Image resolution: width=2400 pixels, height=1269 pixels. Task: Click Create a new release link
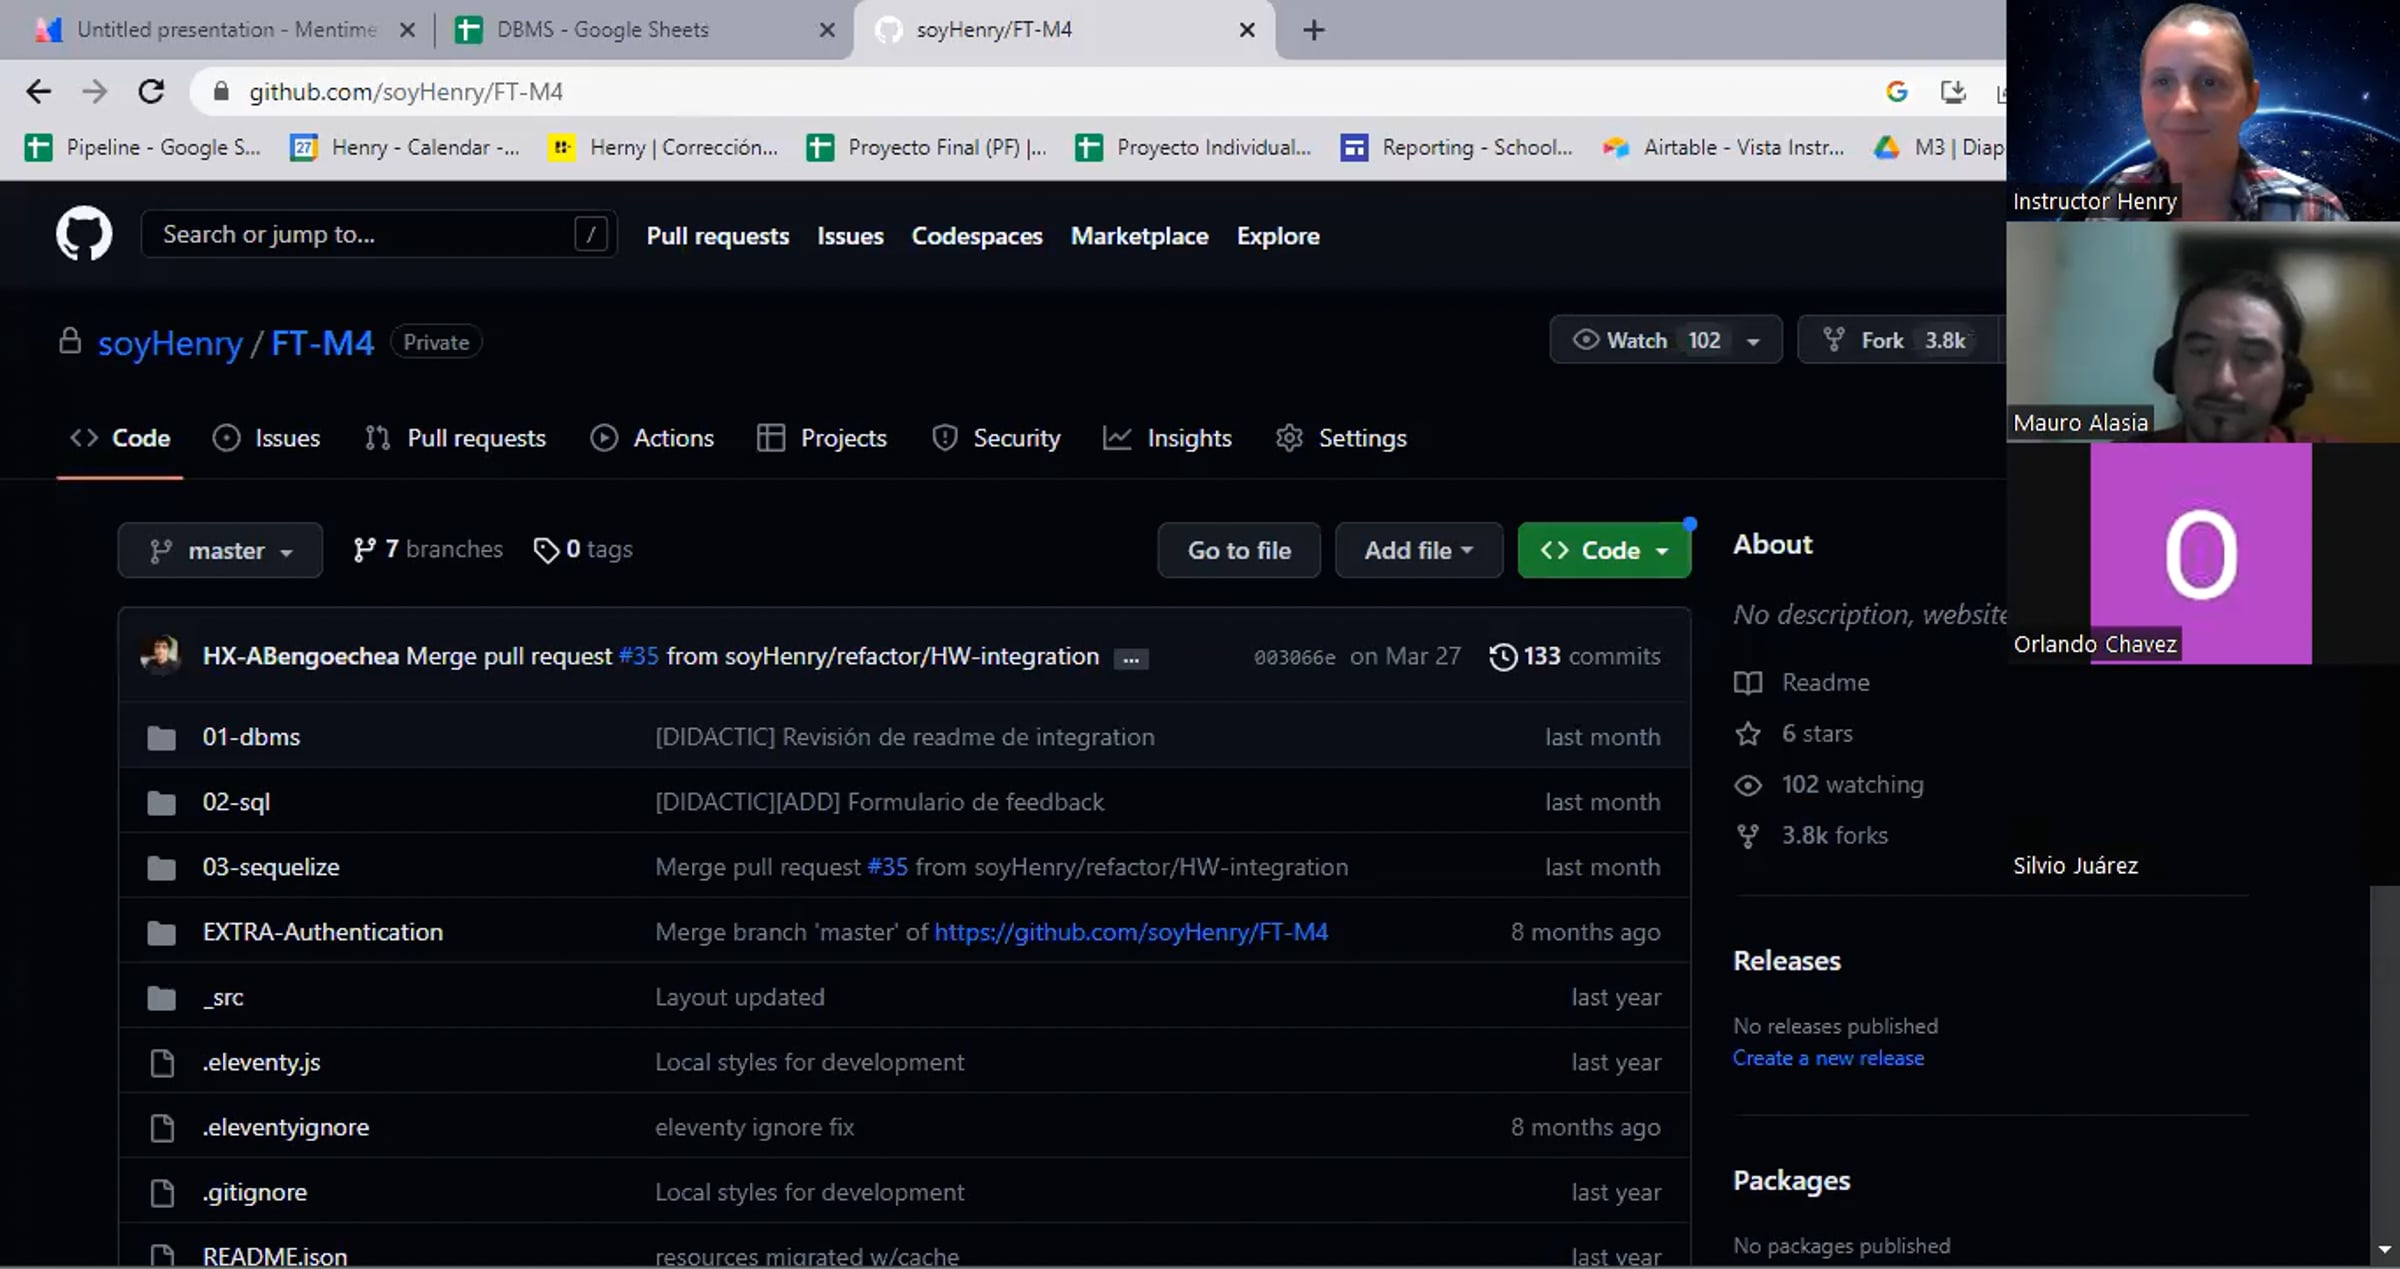coord(1827,1058)
